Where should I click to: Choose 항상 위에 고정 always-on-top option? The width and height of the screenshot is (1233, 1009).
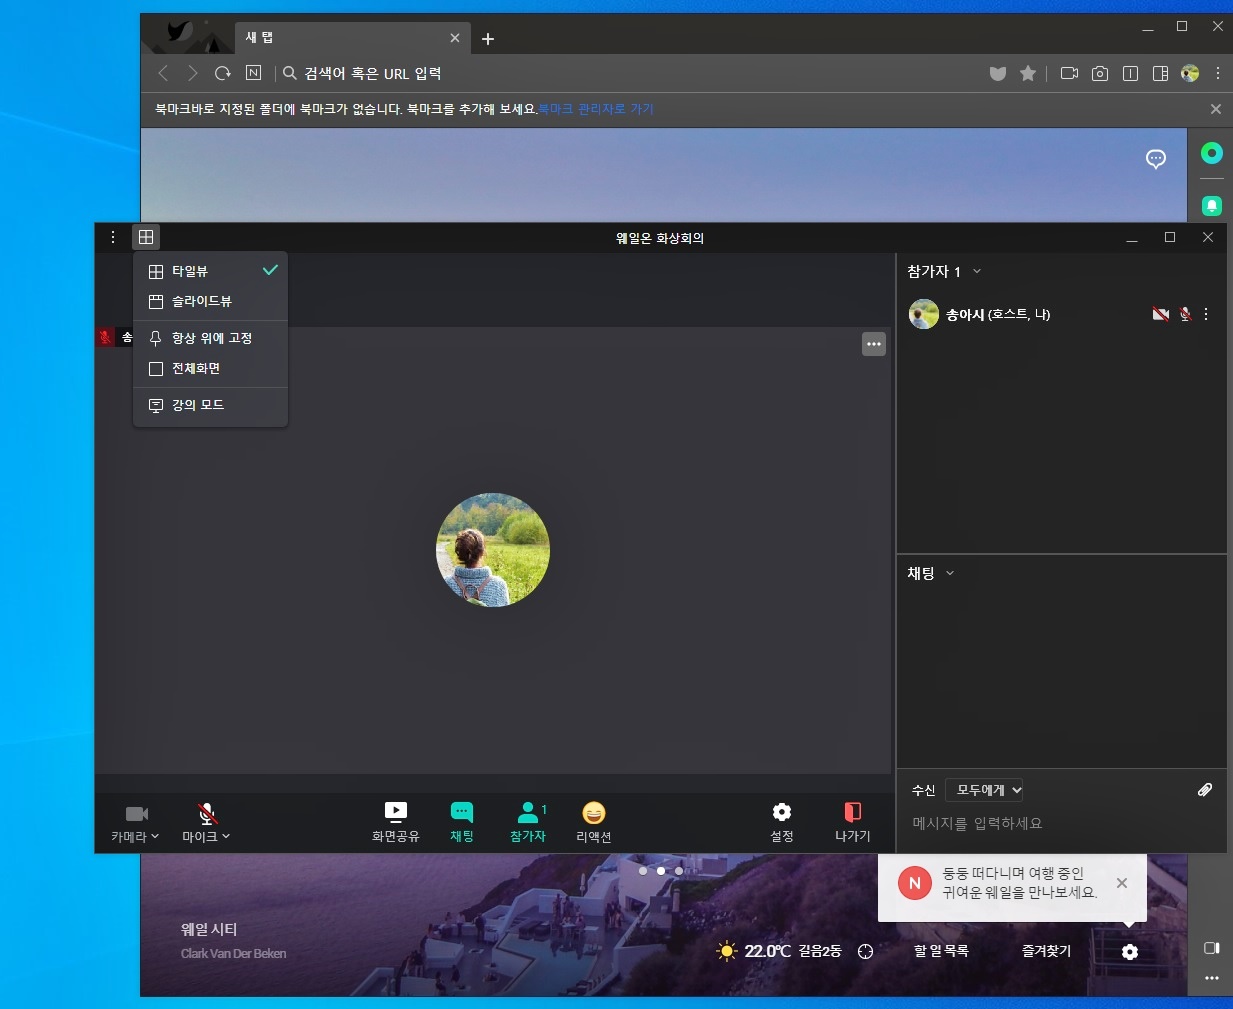tap(210, 338)
